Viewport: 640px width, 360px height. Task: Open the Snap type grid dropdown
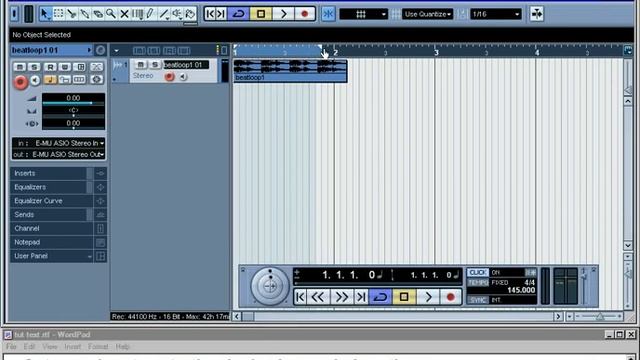[x=363, y=14]
